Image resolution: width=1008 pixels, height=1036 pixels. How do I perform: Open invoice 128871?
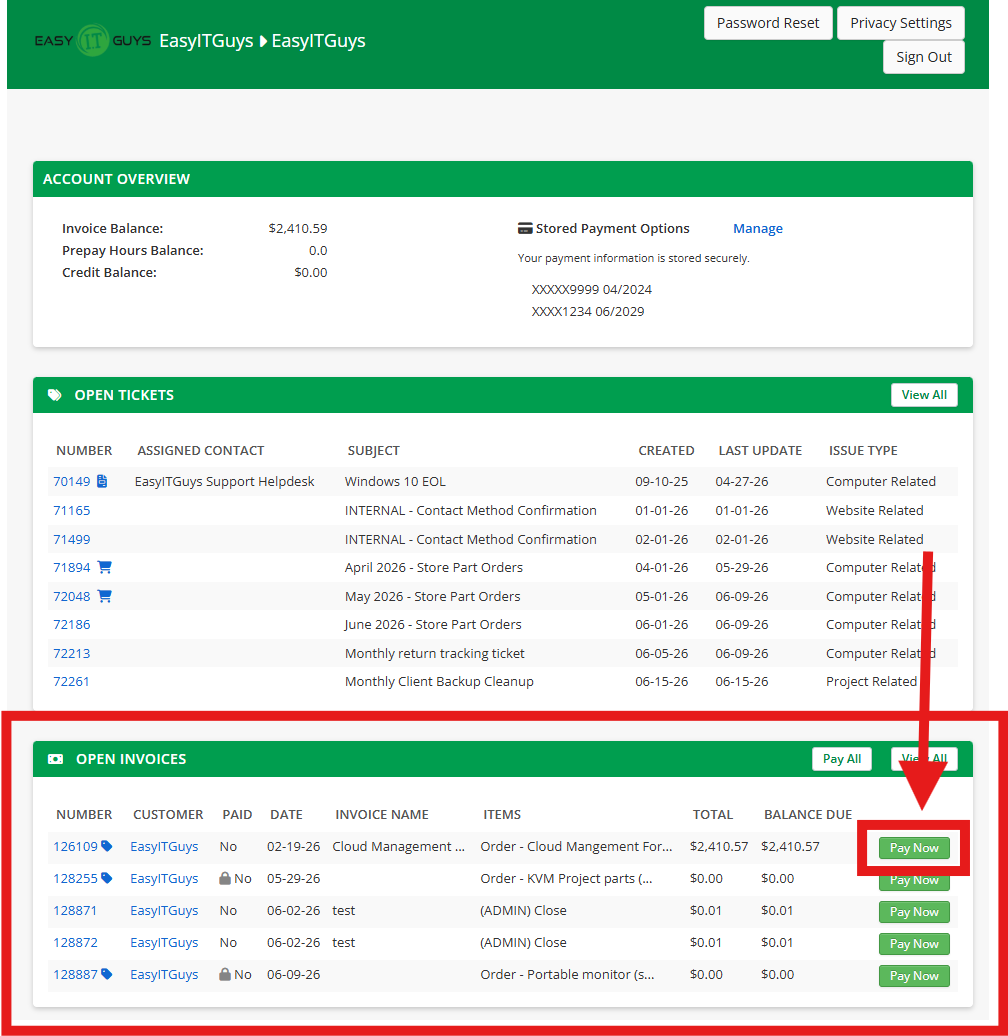click(x=75, y=910)
